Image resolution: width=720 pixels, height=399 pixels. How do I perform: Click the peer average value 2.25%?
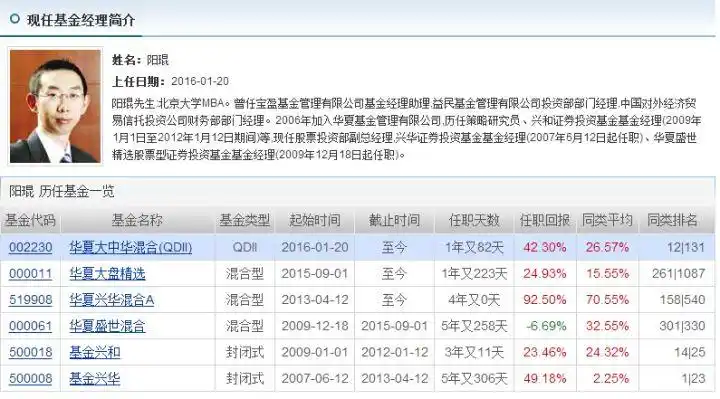coord(611,378)
